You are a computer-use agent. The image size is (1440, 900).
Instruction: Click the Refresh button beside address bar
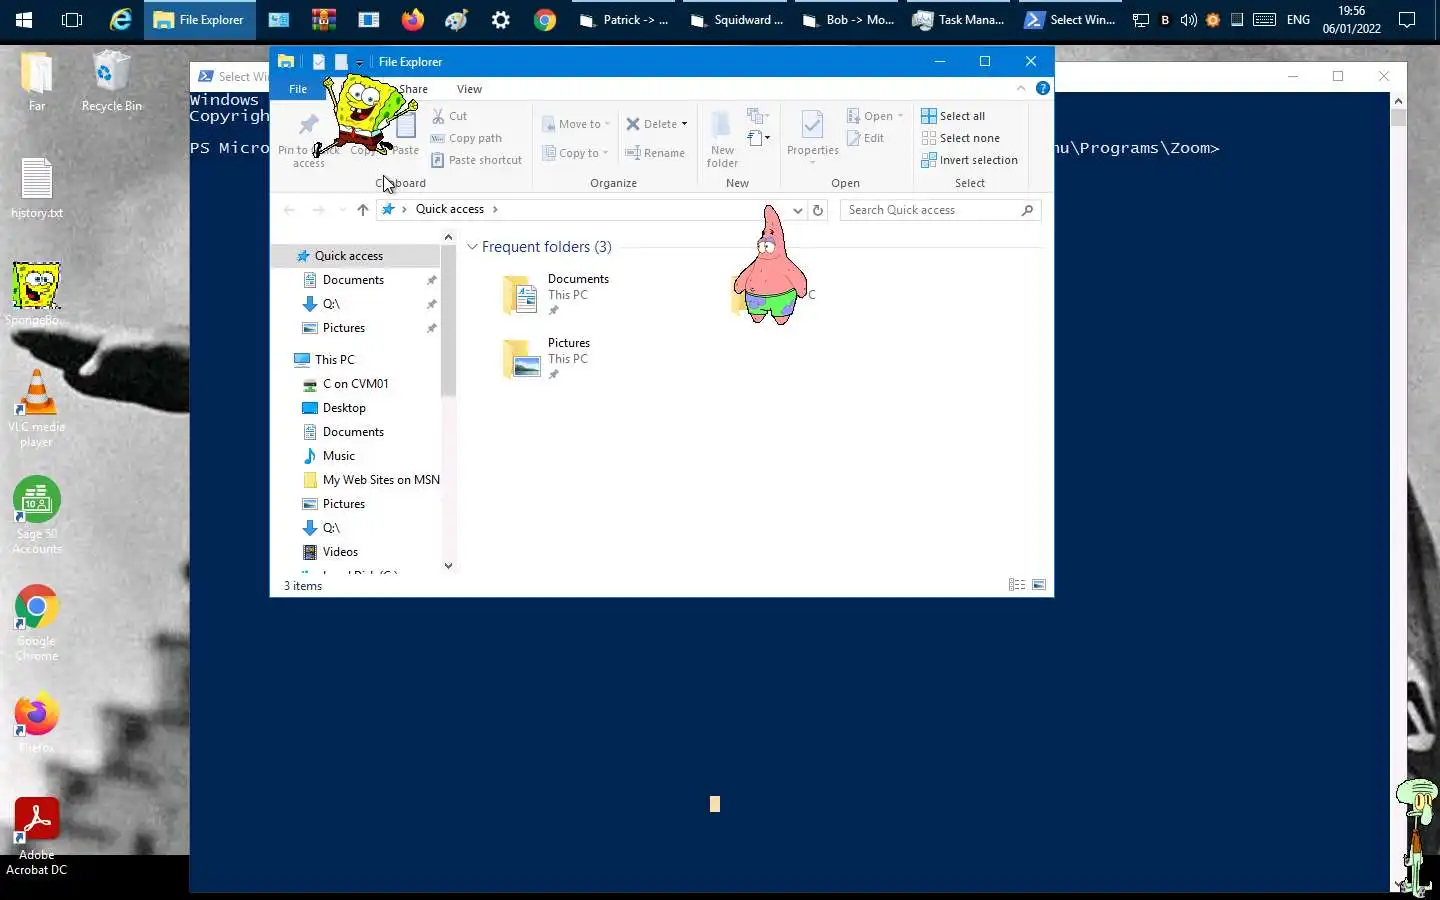(x=818, y=210)
